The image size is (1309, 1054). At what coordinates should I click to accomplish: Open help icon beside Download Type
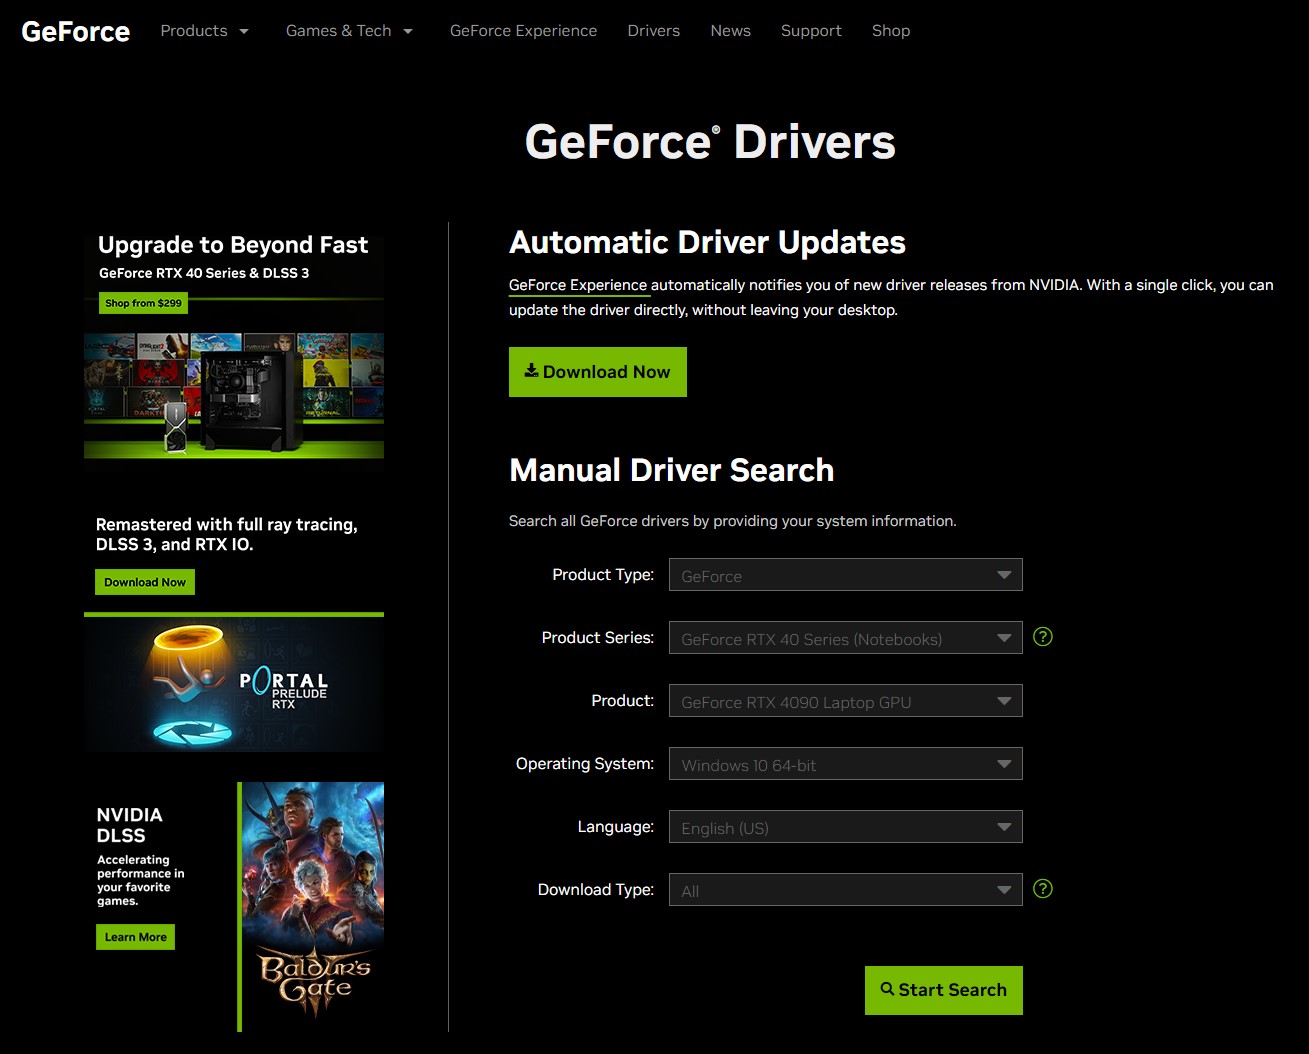pos(1043,889)
